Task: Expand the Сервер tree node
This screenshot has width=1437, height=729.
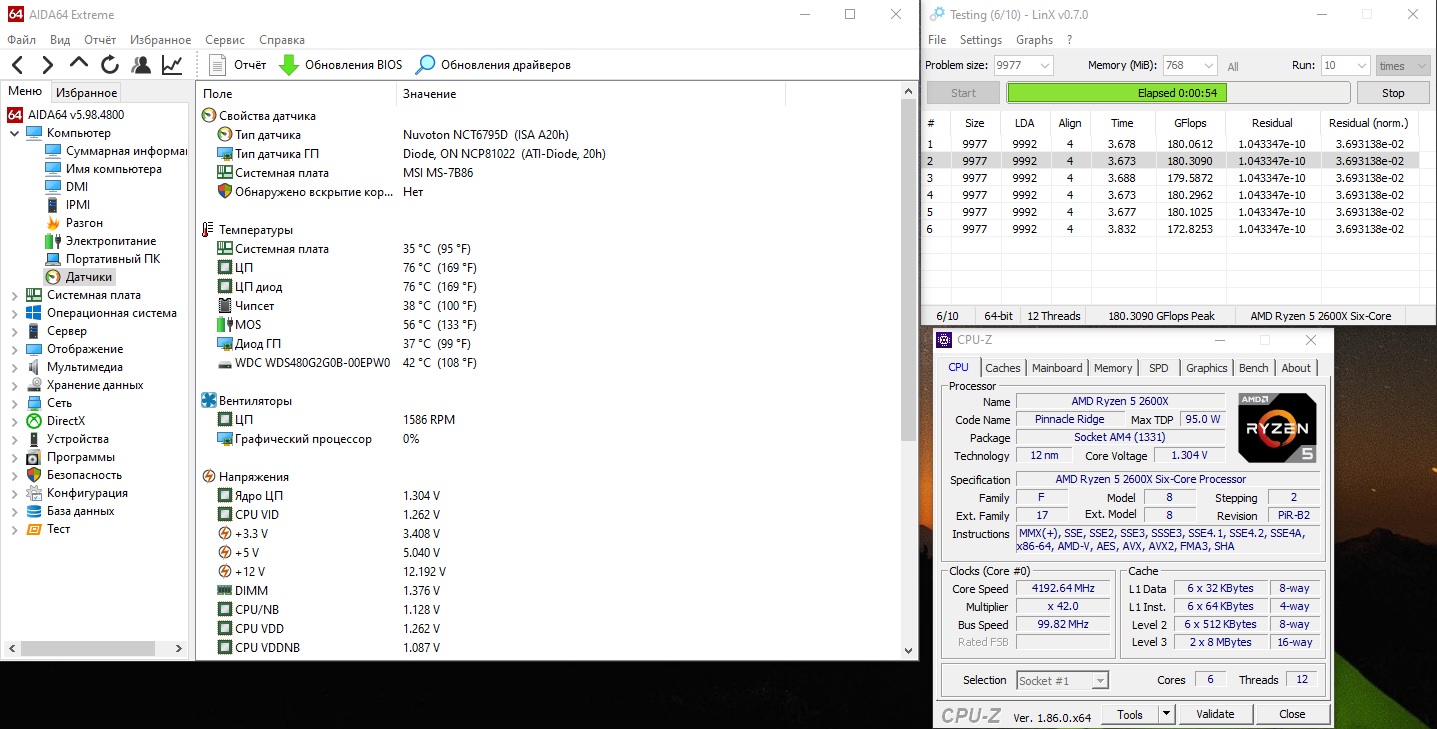Action: [x=14, y=331]
